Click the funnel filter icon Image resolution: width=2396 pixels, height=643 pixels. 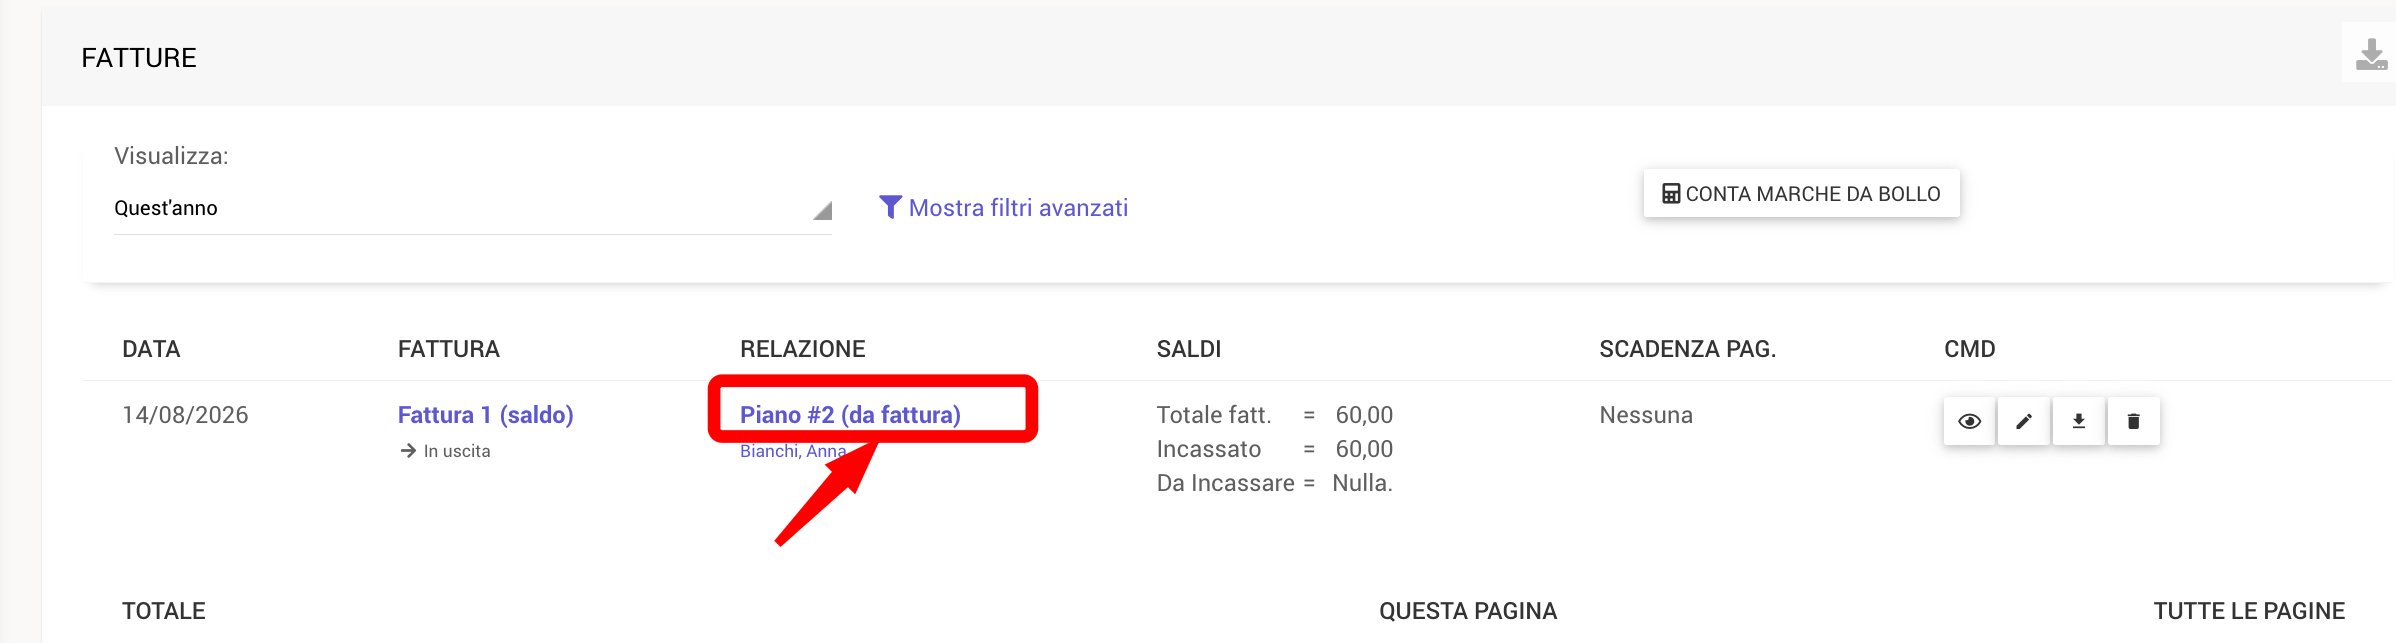pos(890,206)
